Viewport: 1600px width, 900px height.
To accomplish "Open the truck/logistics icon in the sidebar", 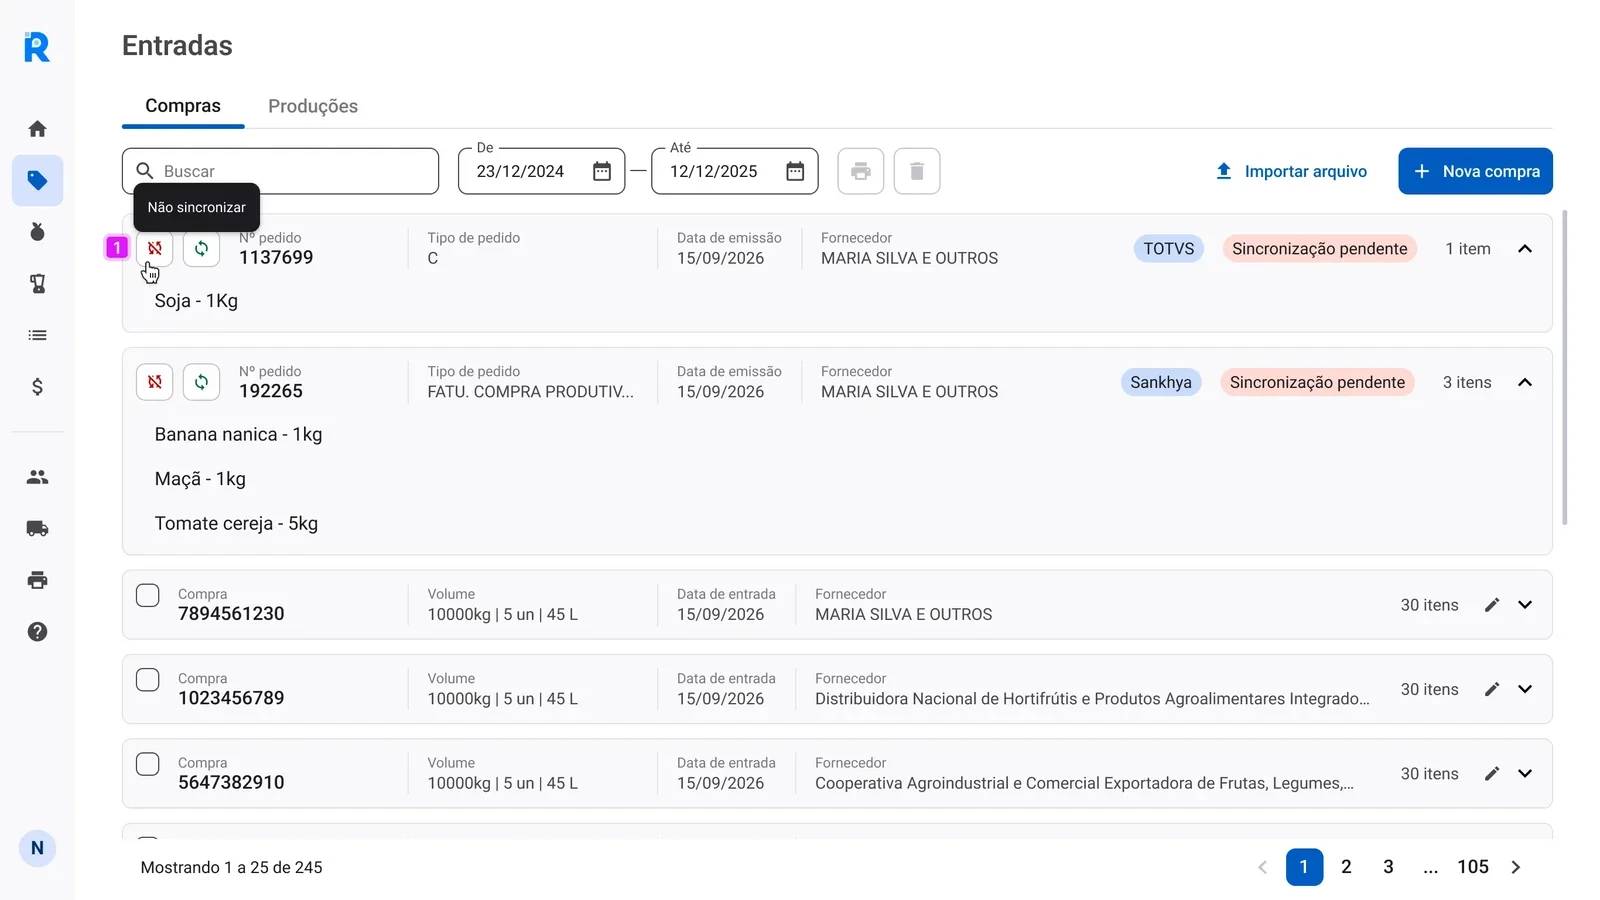I will tap(37, 528).
